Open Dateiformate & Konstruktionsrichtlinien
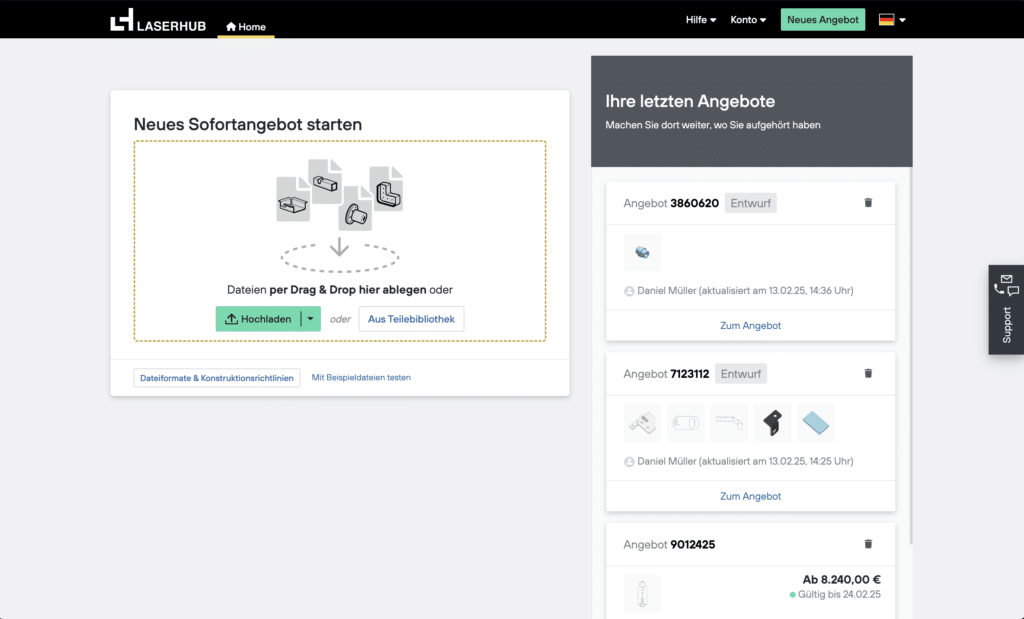This screenshot has width=1024, height=619. (217, 378)
